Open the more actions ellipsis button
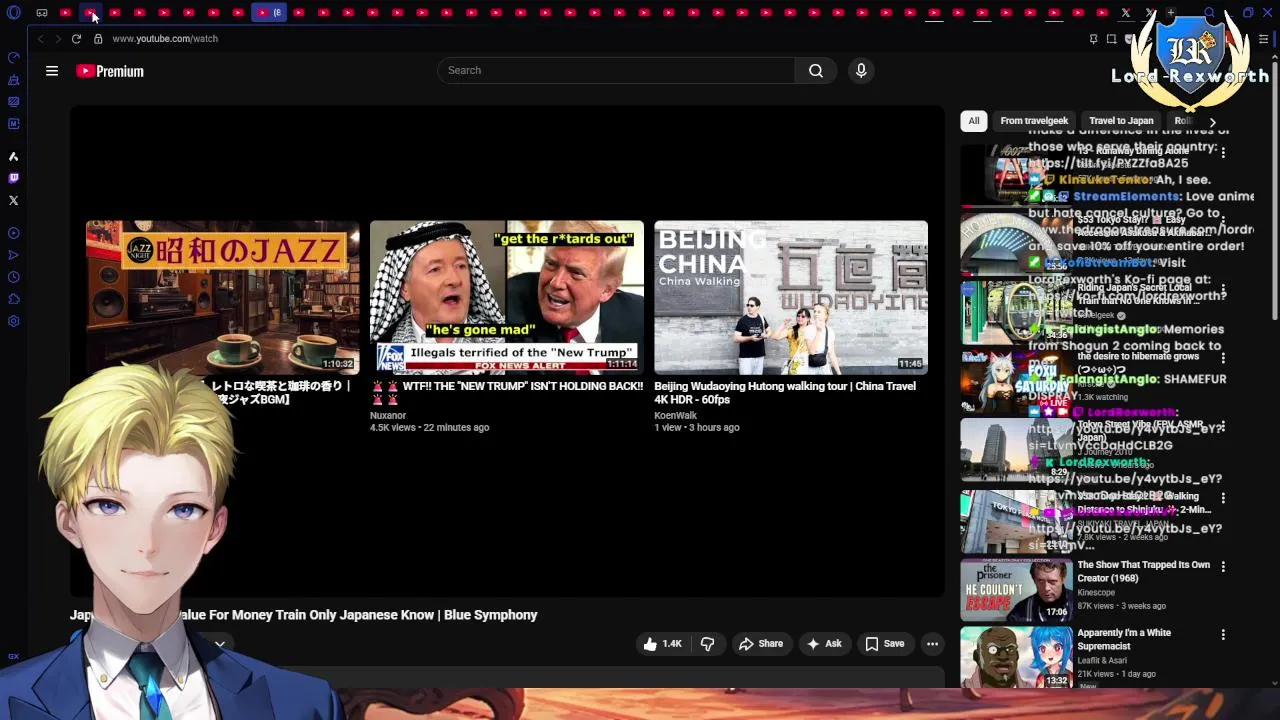The image size is (1280, 720). click(932, 644)
